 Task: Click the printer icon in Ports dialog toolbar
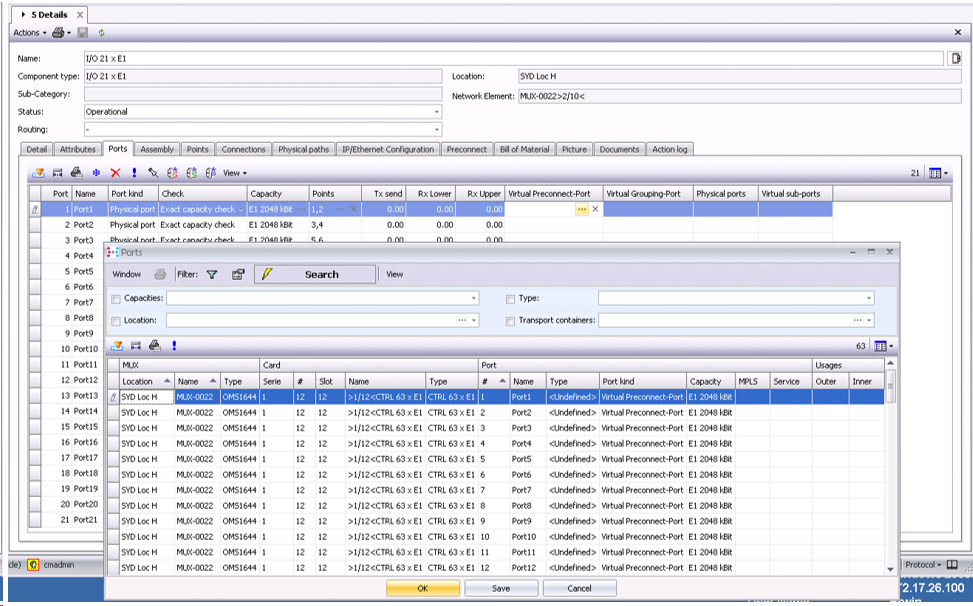pyautogui.click(x=160, y=274)
